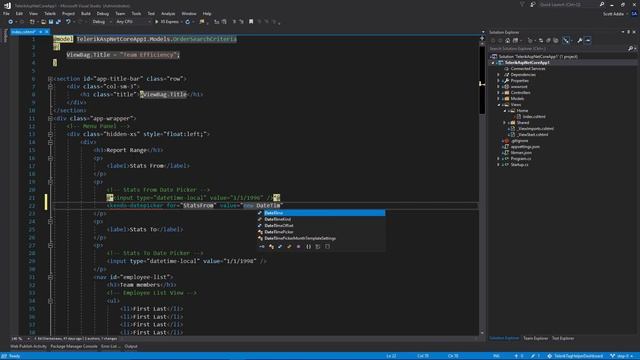
Task: Select Program.cs in Solution Explorer
Action: click(521, 158)
